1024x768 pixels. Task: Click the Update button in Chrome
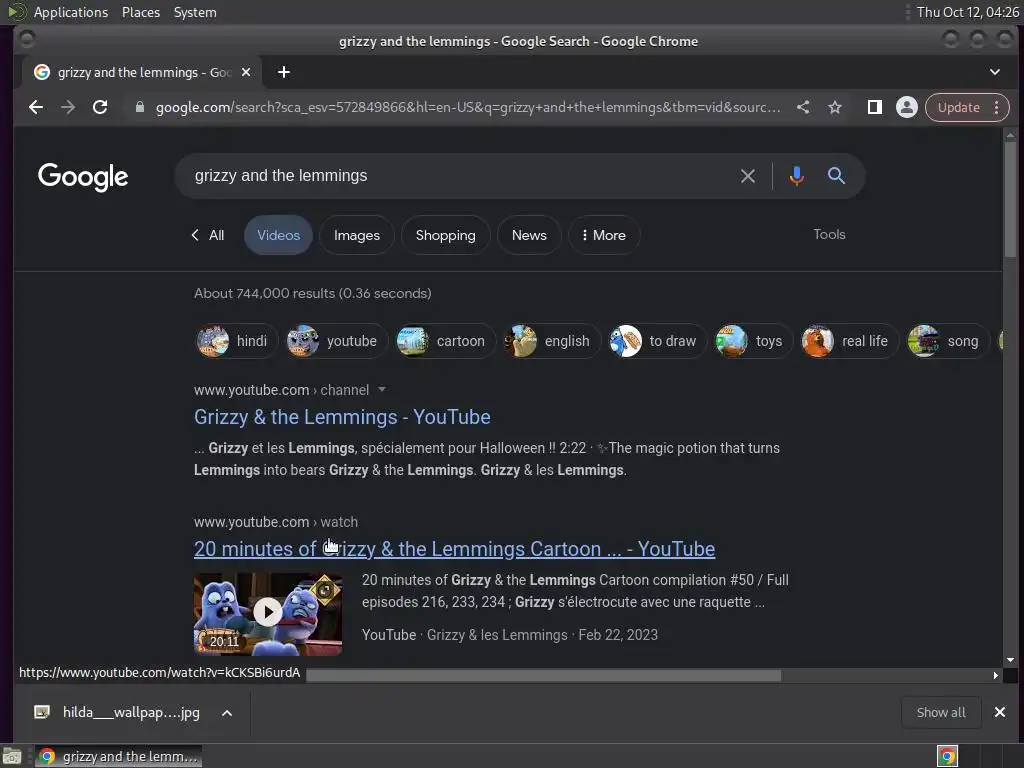pyautogui.click(x=958, y=107)
